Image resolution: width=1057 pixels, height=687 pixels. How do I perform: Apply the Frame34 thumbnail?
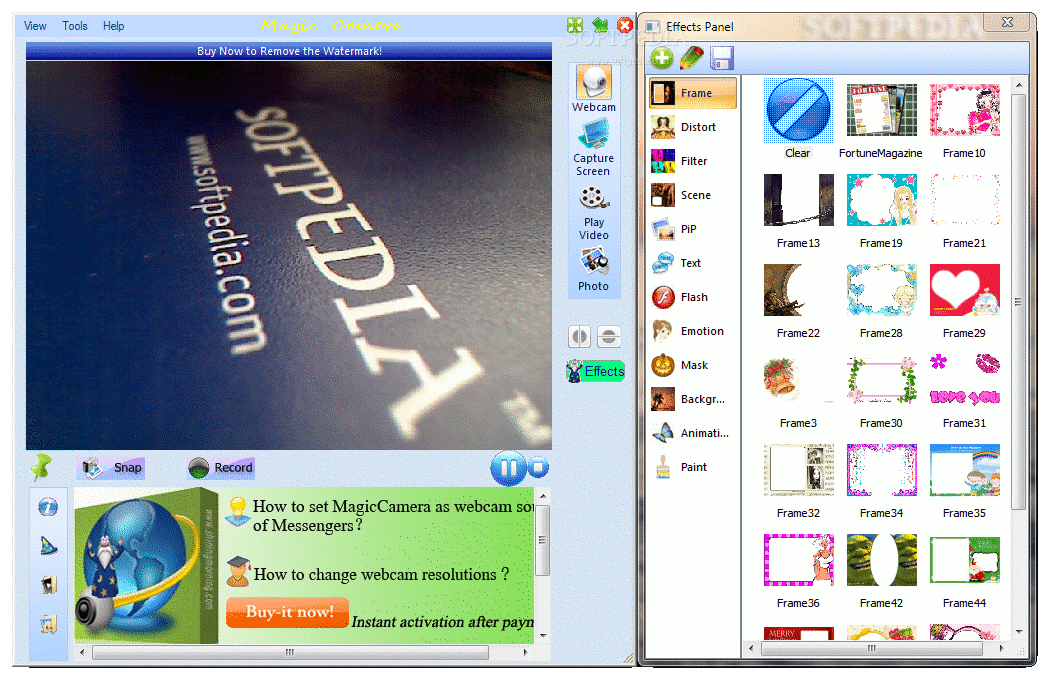881,479
